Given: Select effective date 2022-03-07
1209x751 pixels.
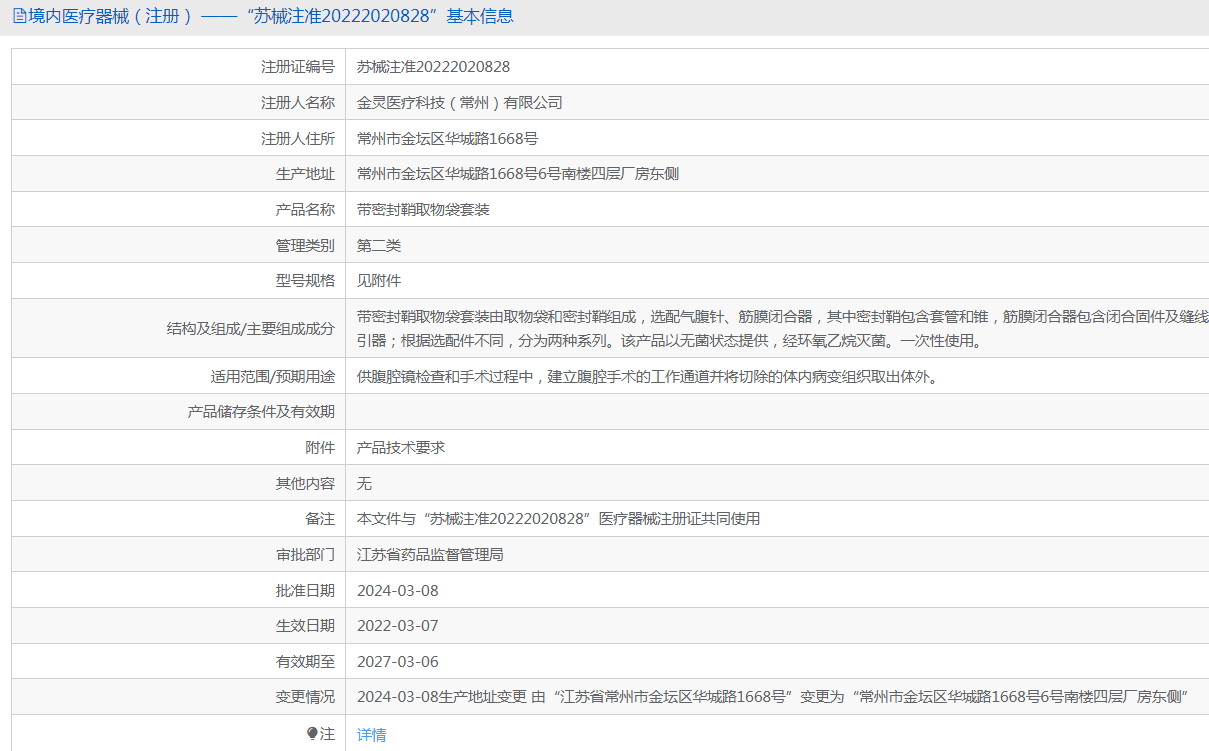Looking at the screenshot, I should coord(398,626).
